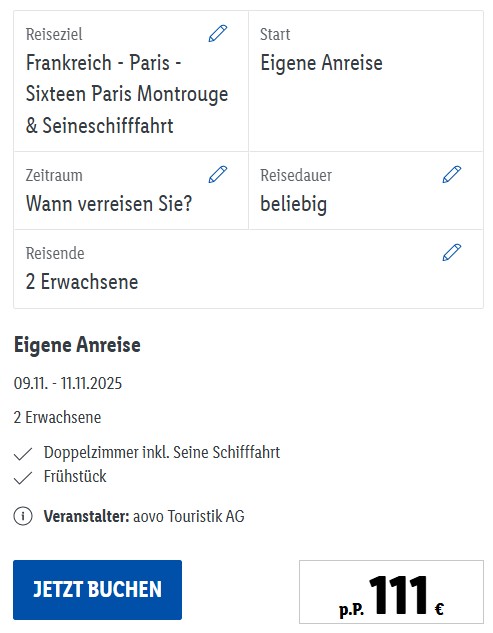Click the Reisedauer edit pencil icon
This screenshot has height=633, width=493.
click(451, 174)
